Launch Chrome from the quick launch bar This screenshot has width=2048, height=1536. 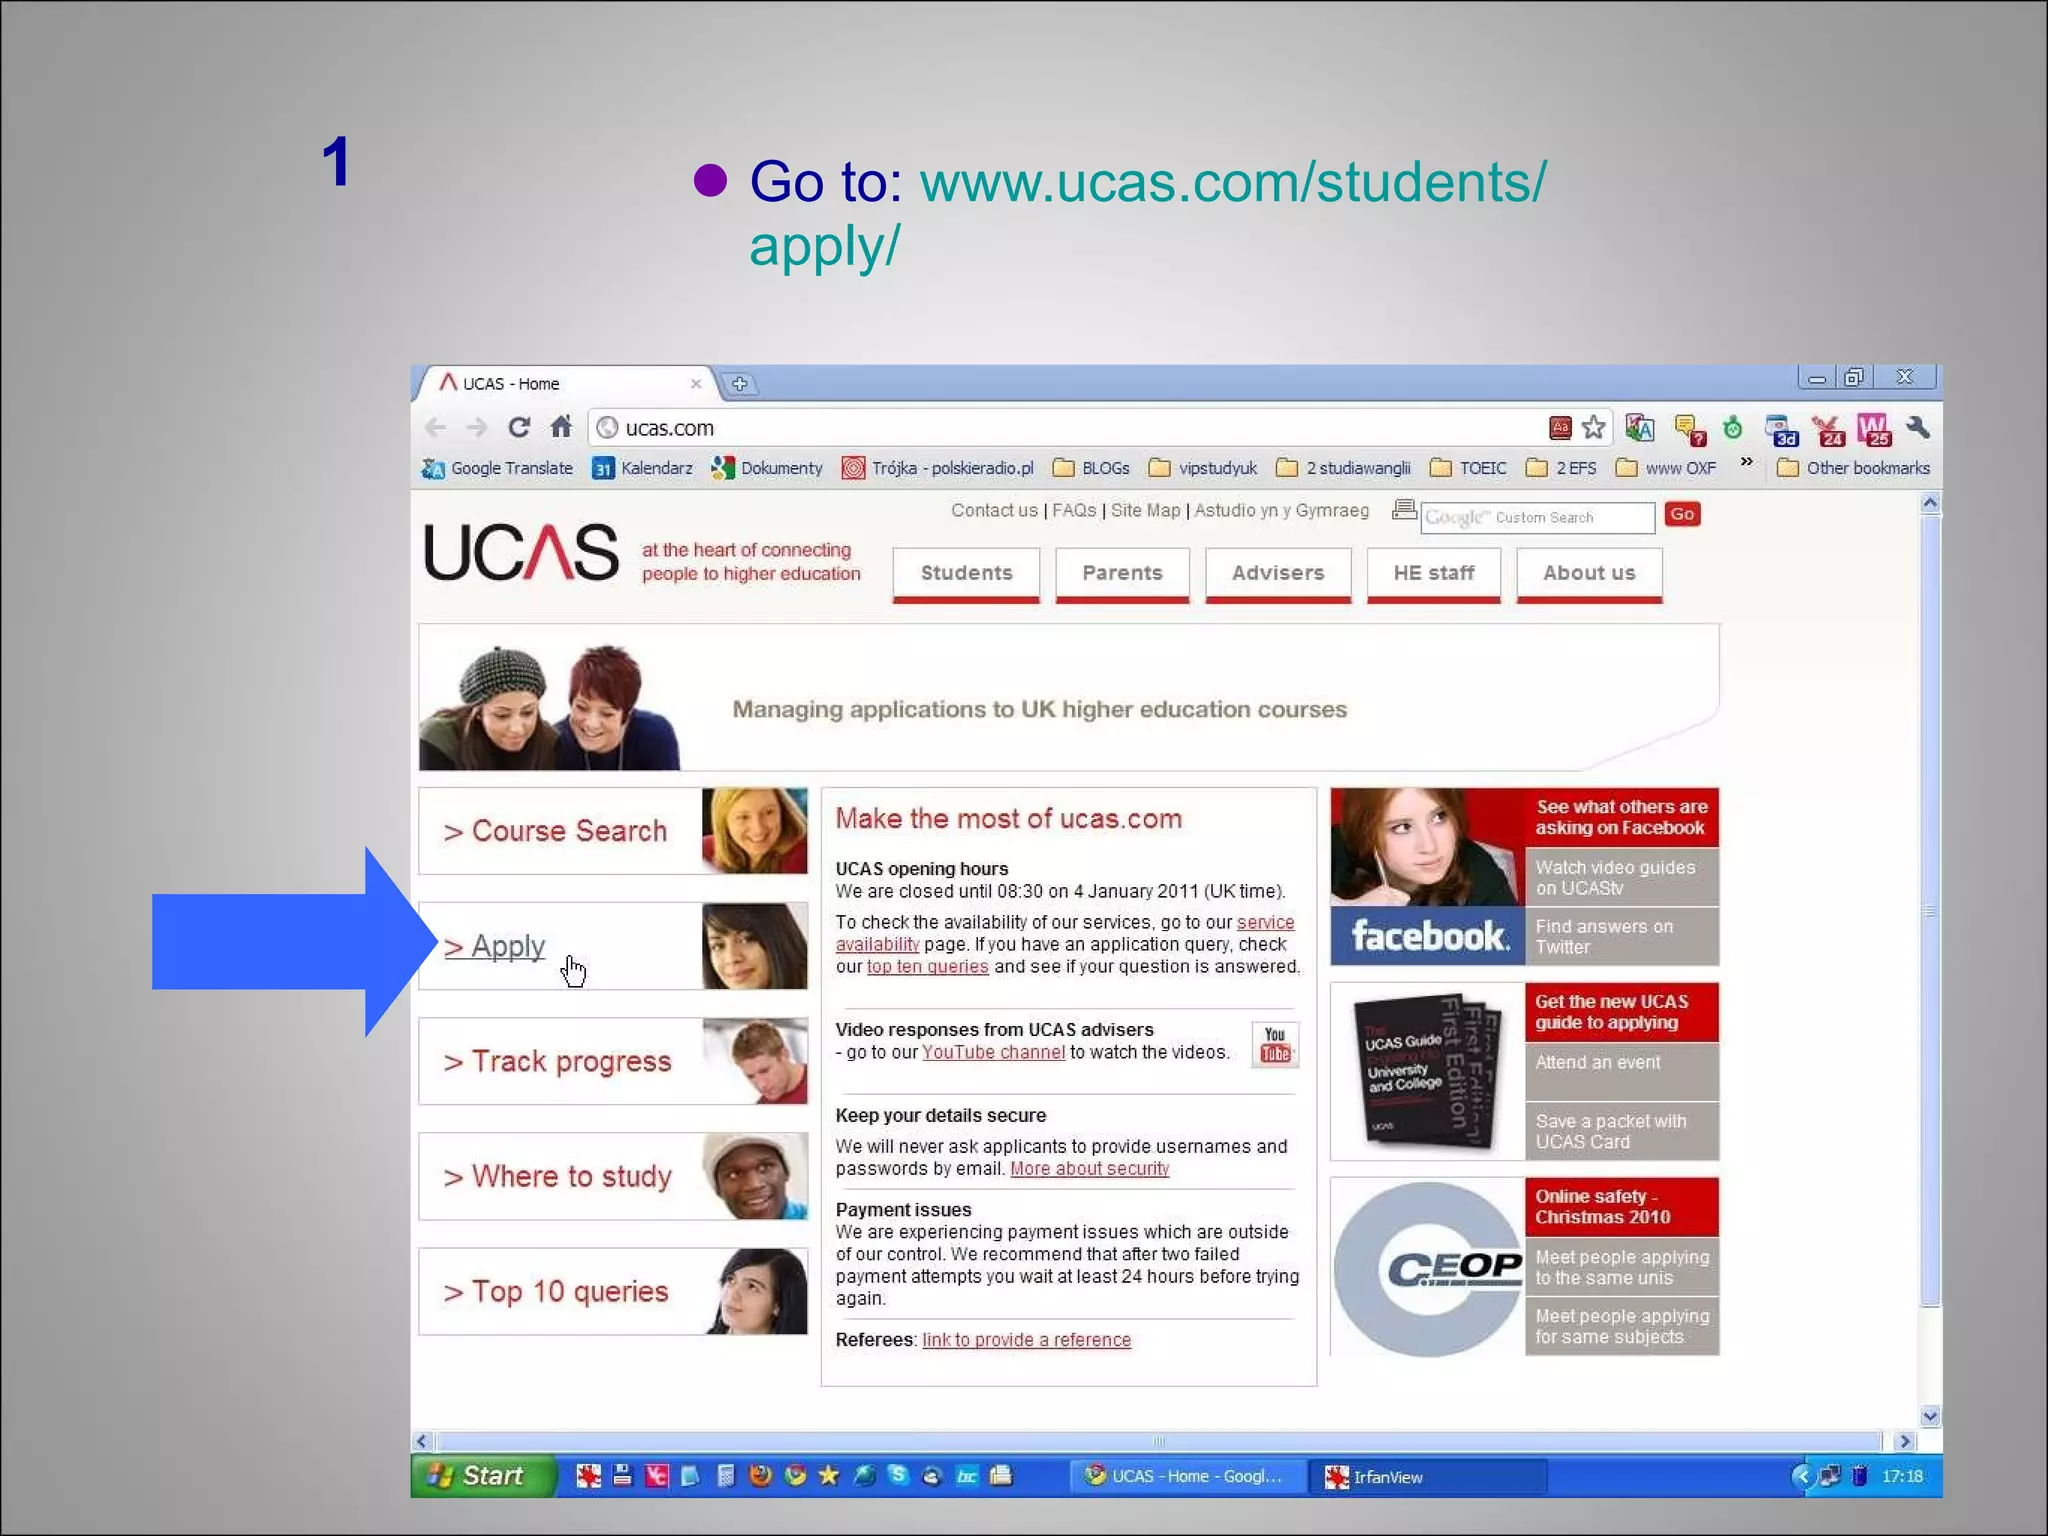click(796, 1476)
